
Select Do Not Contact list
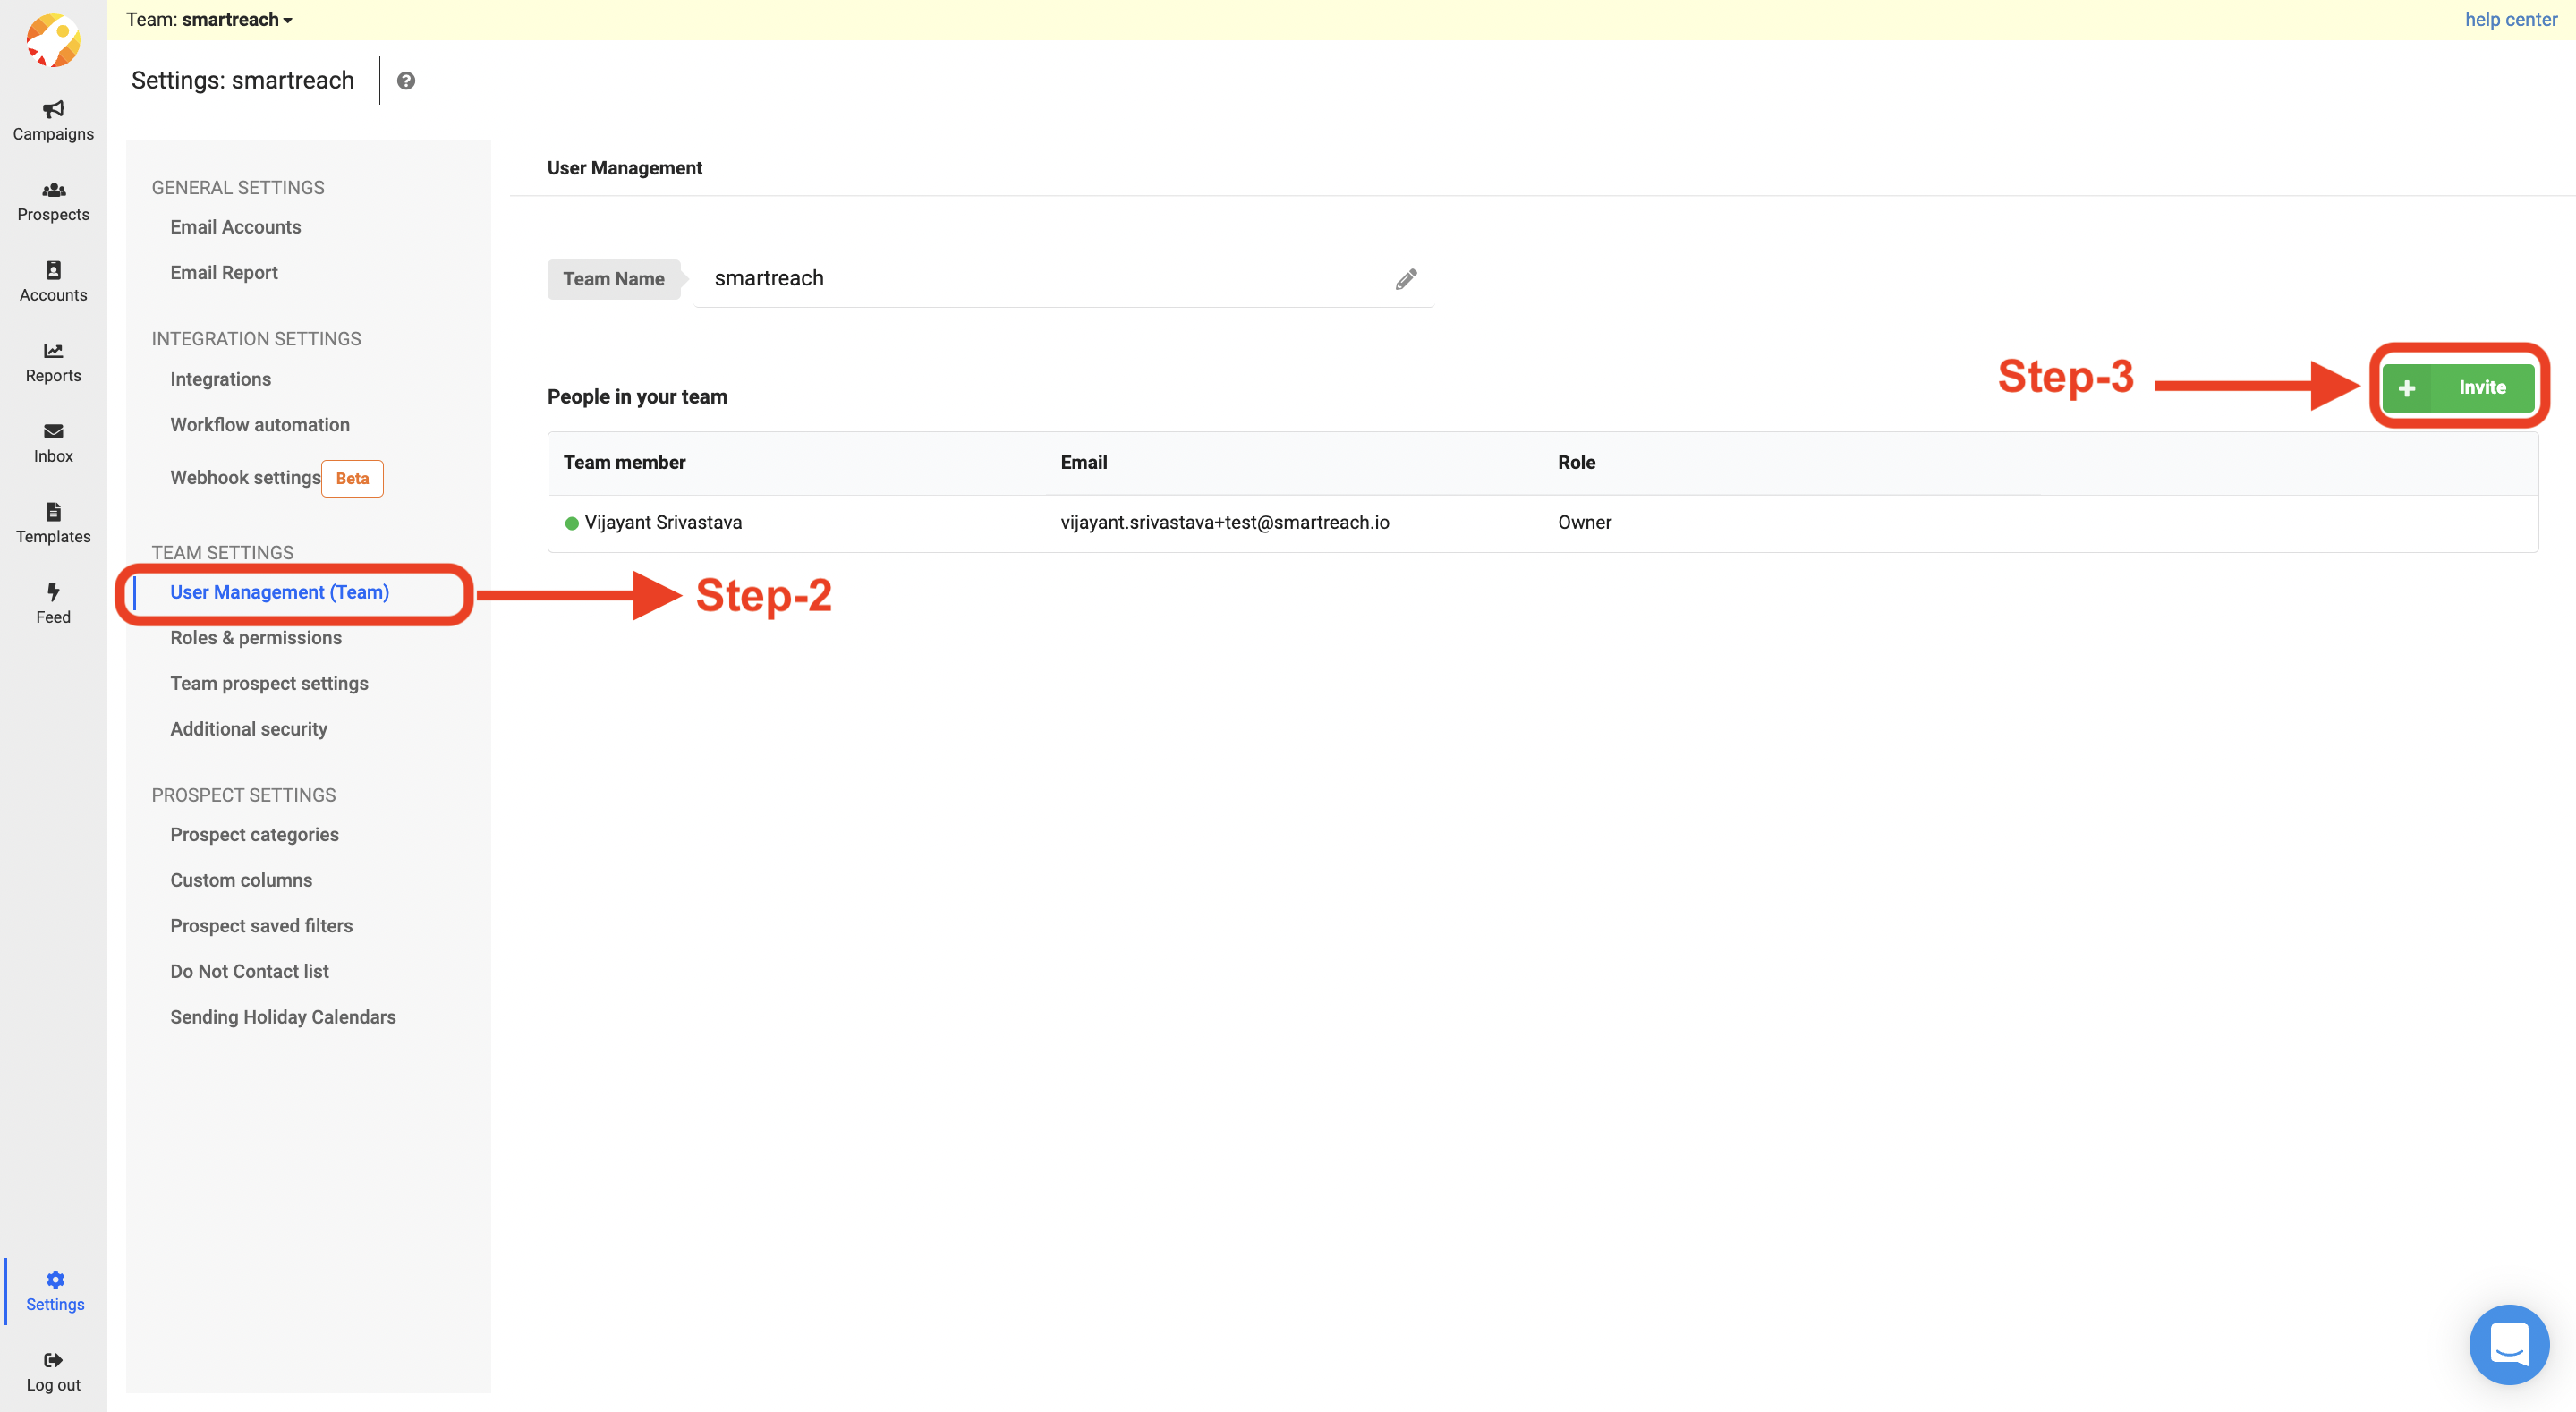click(x=249, y=971)
